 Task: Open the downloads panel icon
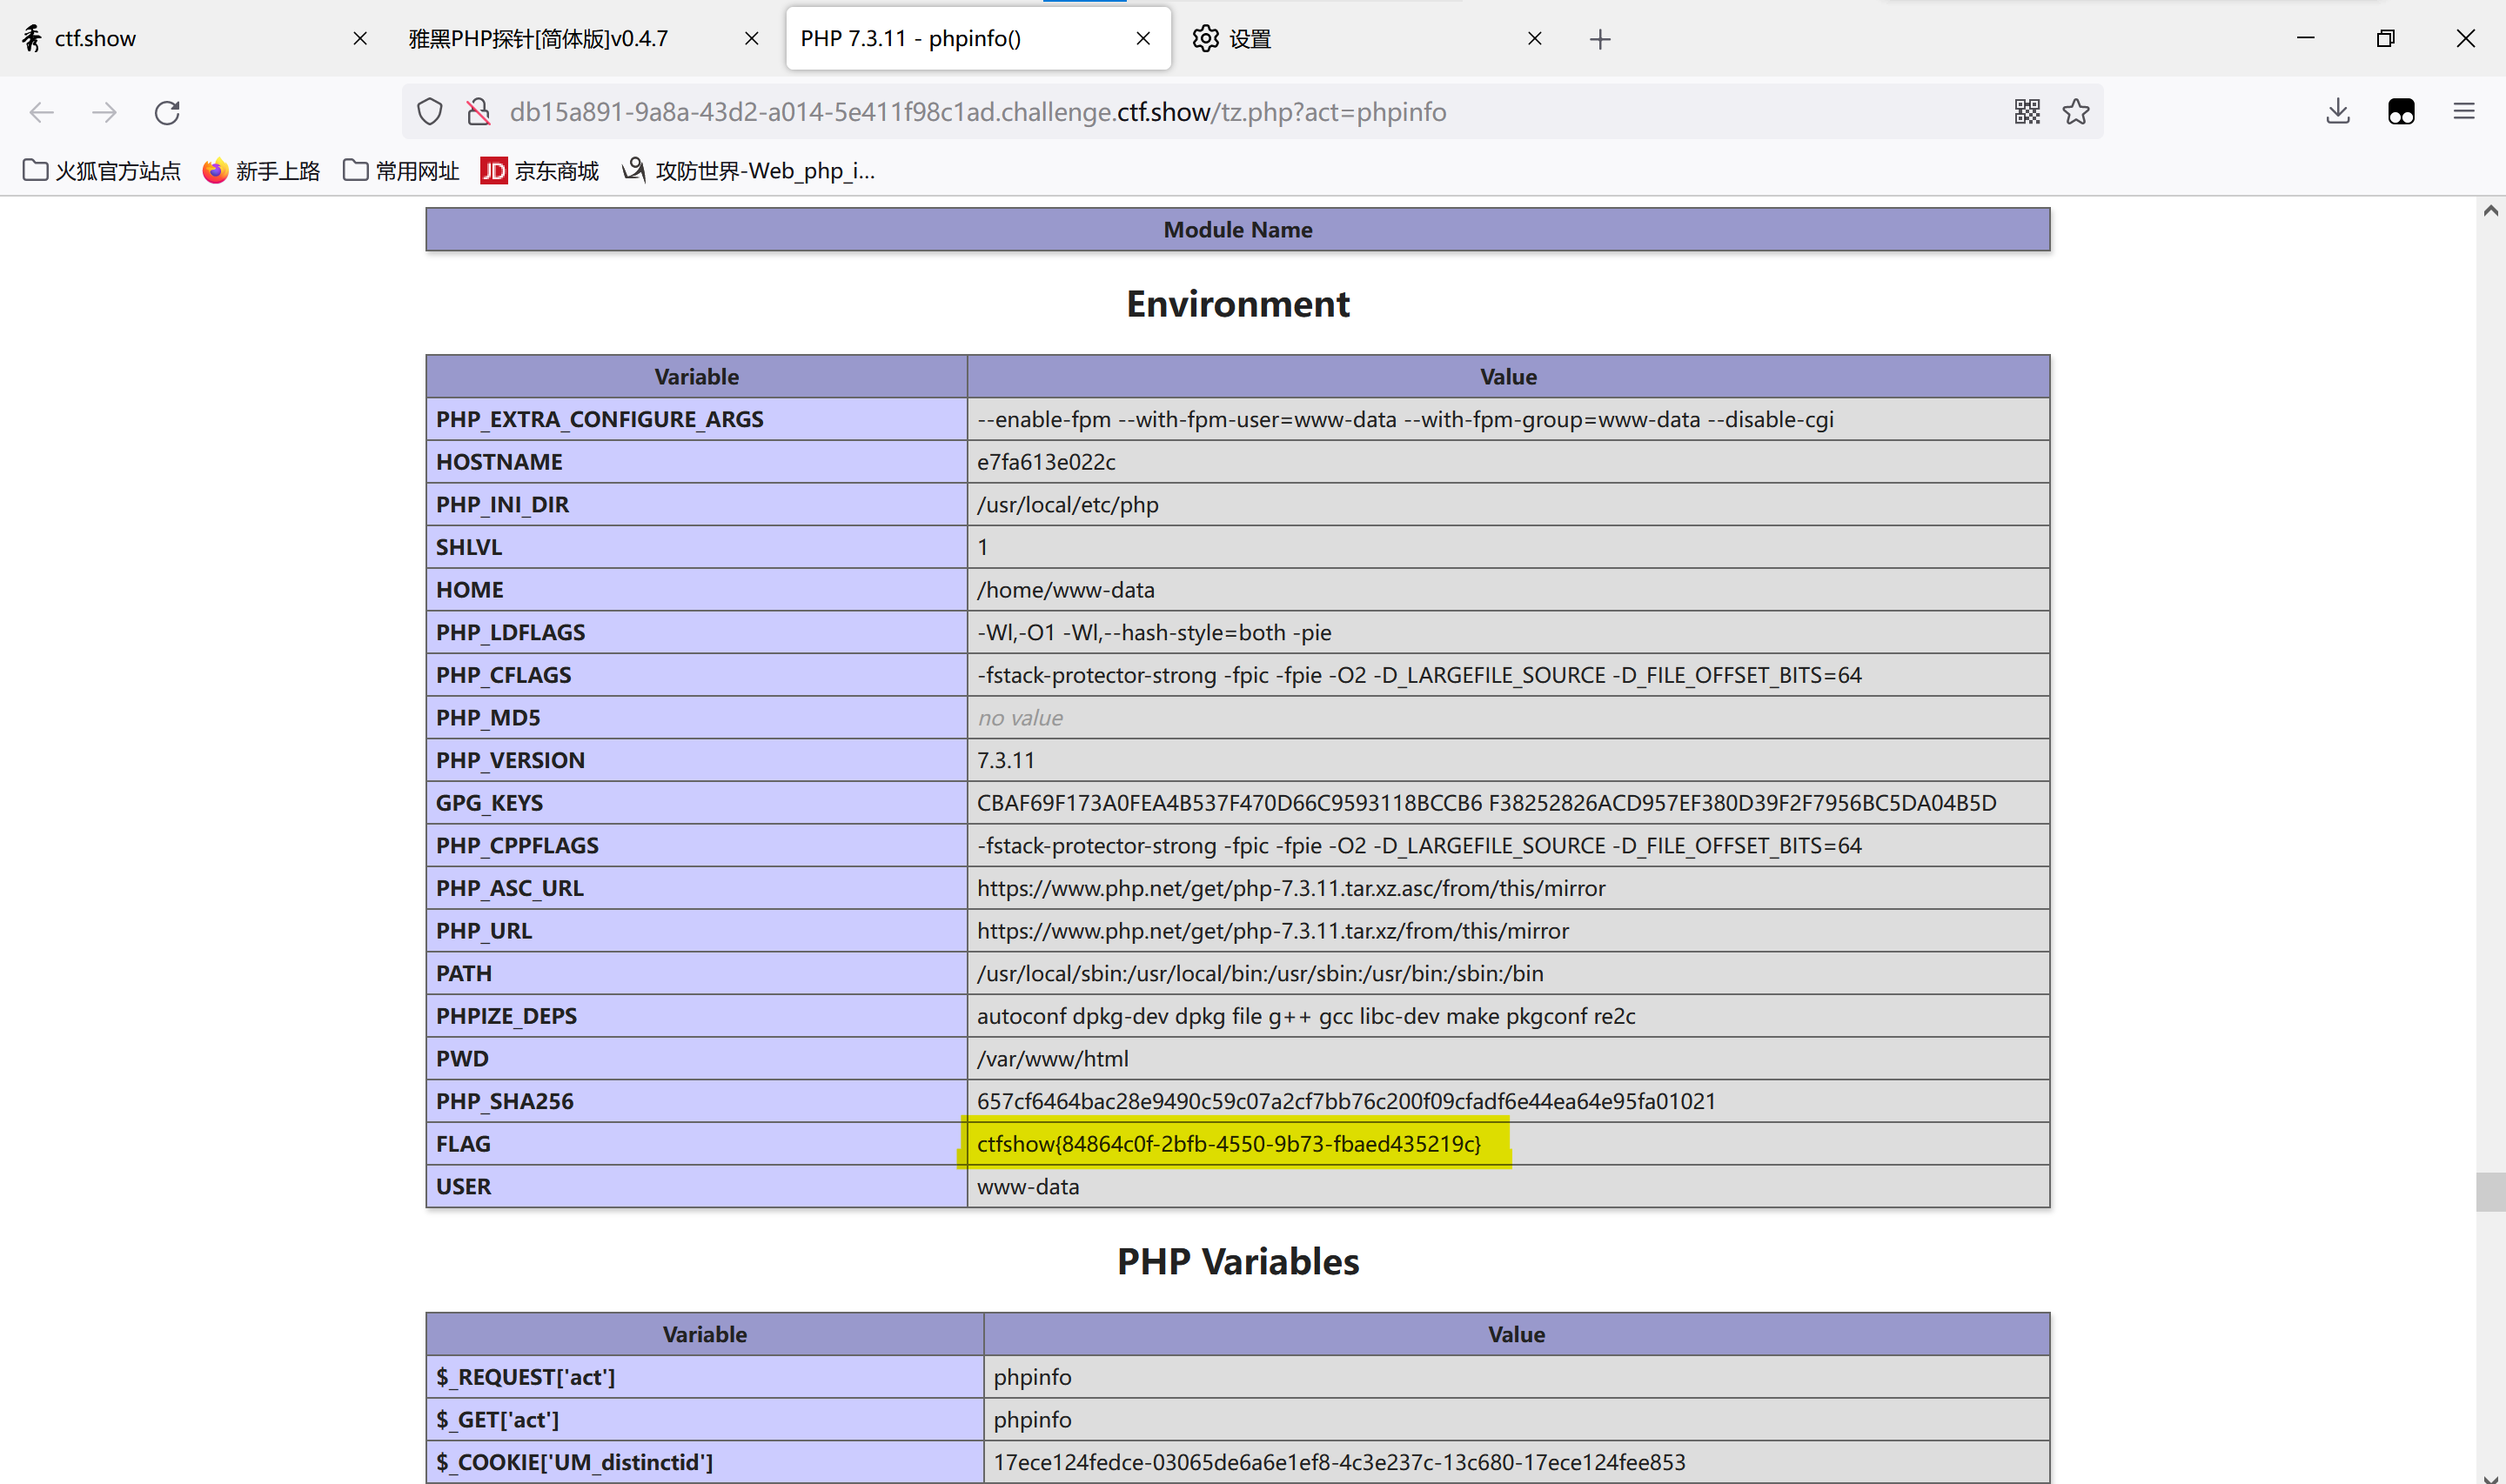pos(2338,112)
